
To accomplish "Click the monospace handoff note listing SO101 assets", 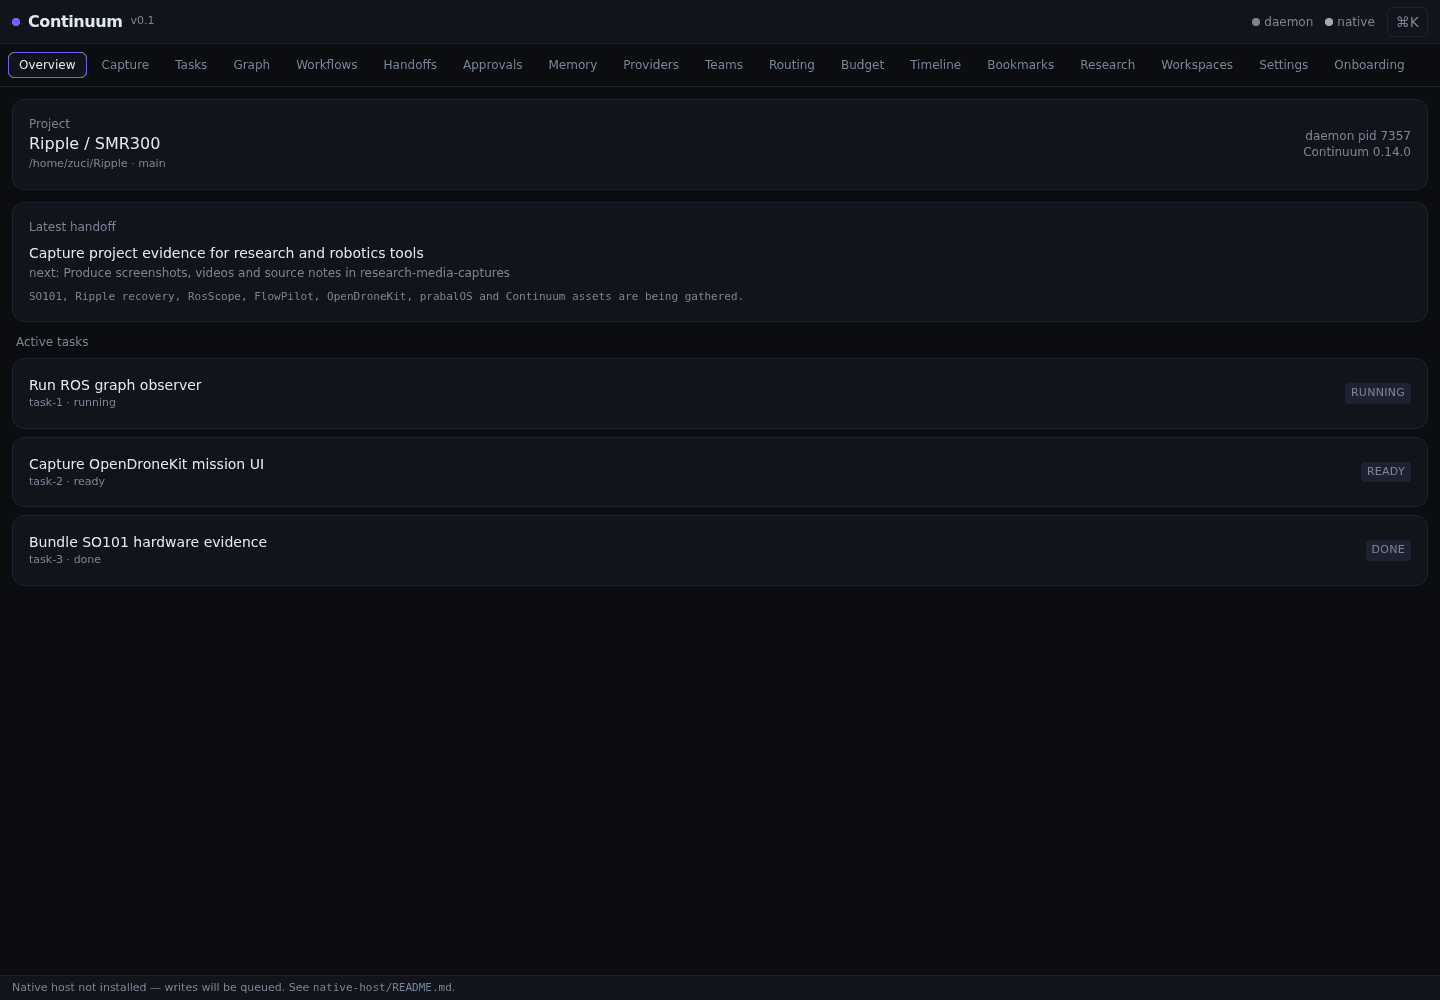I will tap(386, 297).
